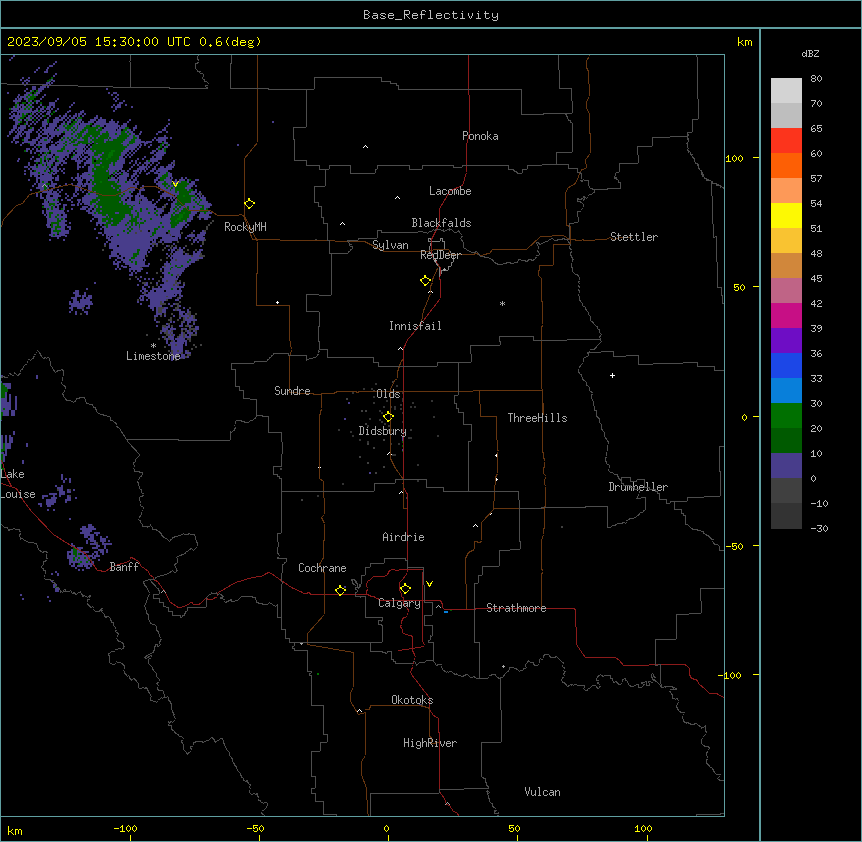Select the yellow diamond marker south of RedDeer
862x842 pixels.
click(x=426, y=281)
